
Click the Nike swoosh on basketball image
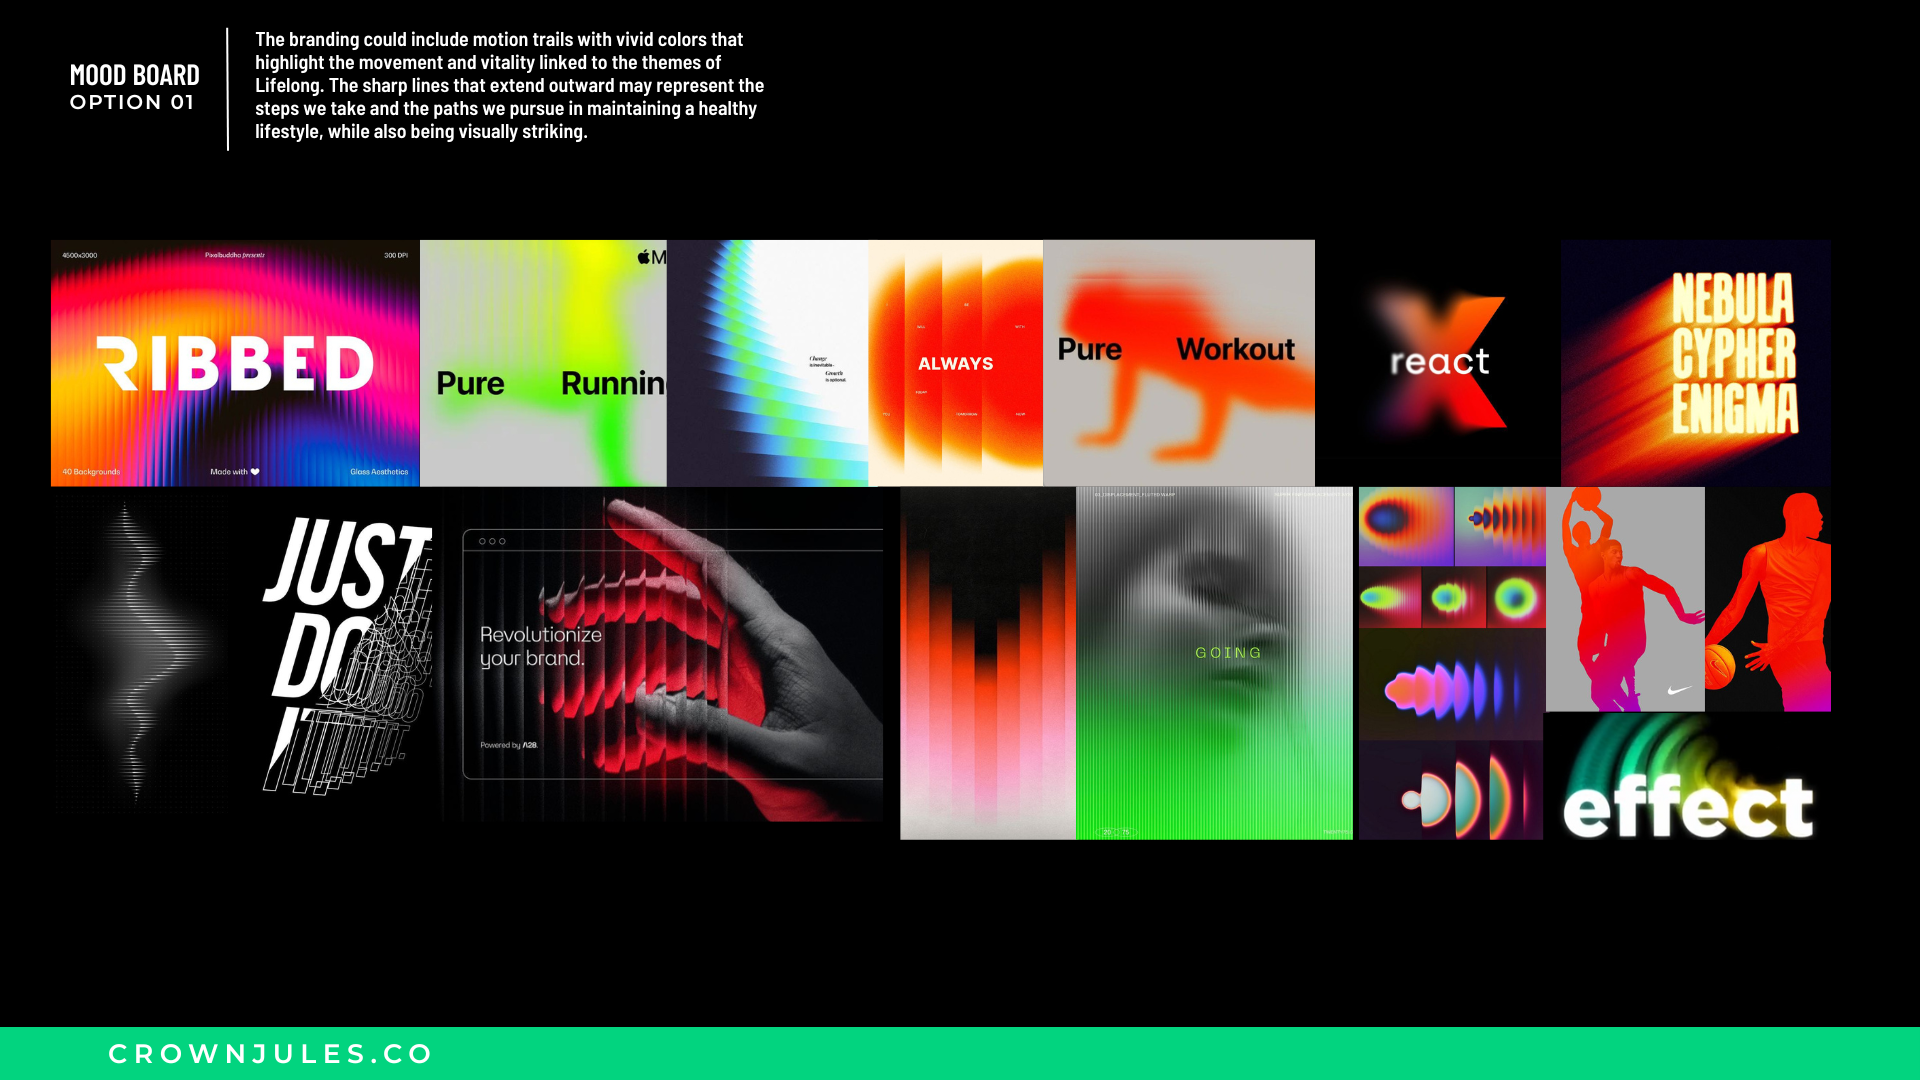pos(1678,690)
